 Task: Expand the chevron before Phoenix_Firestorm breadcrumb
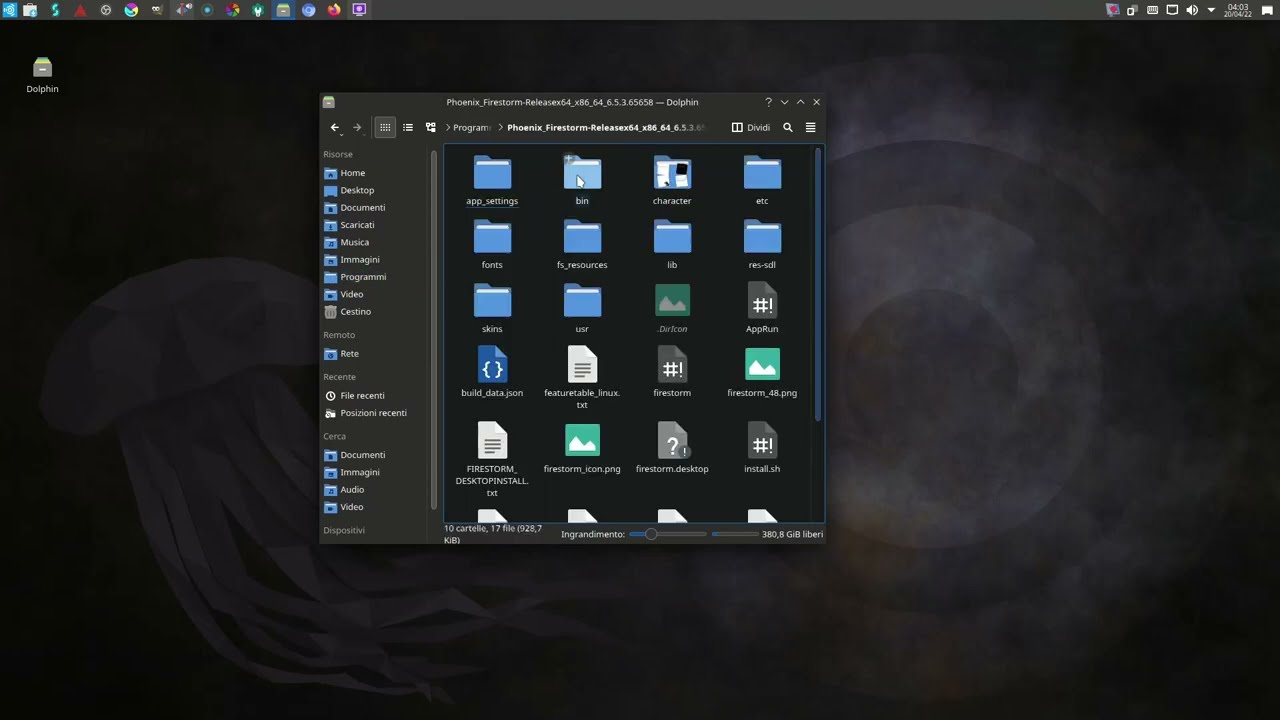(x=500, y=128)
